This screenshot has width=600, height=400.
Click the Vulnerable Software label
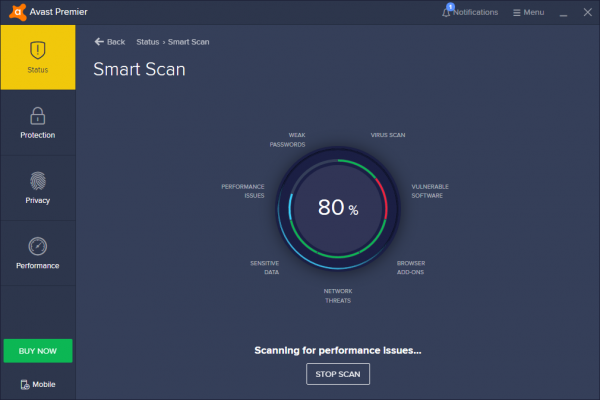click(x=430, y=190)
